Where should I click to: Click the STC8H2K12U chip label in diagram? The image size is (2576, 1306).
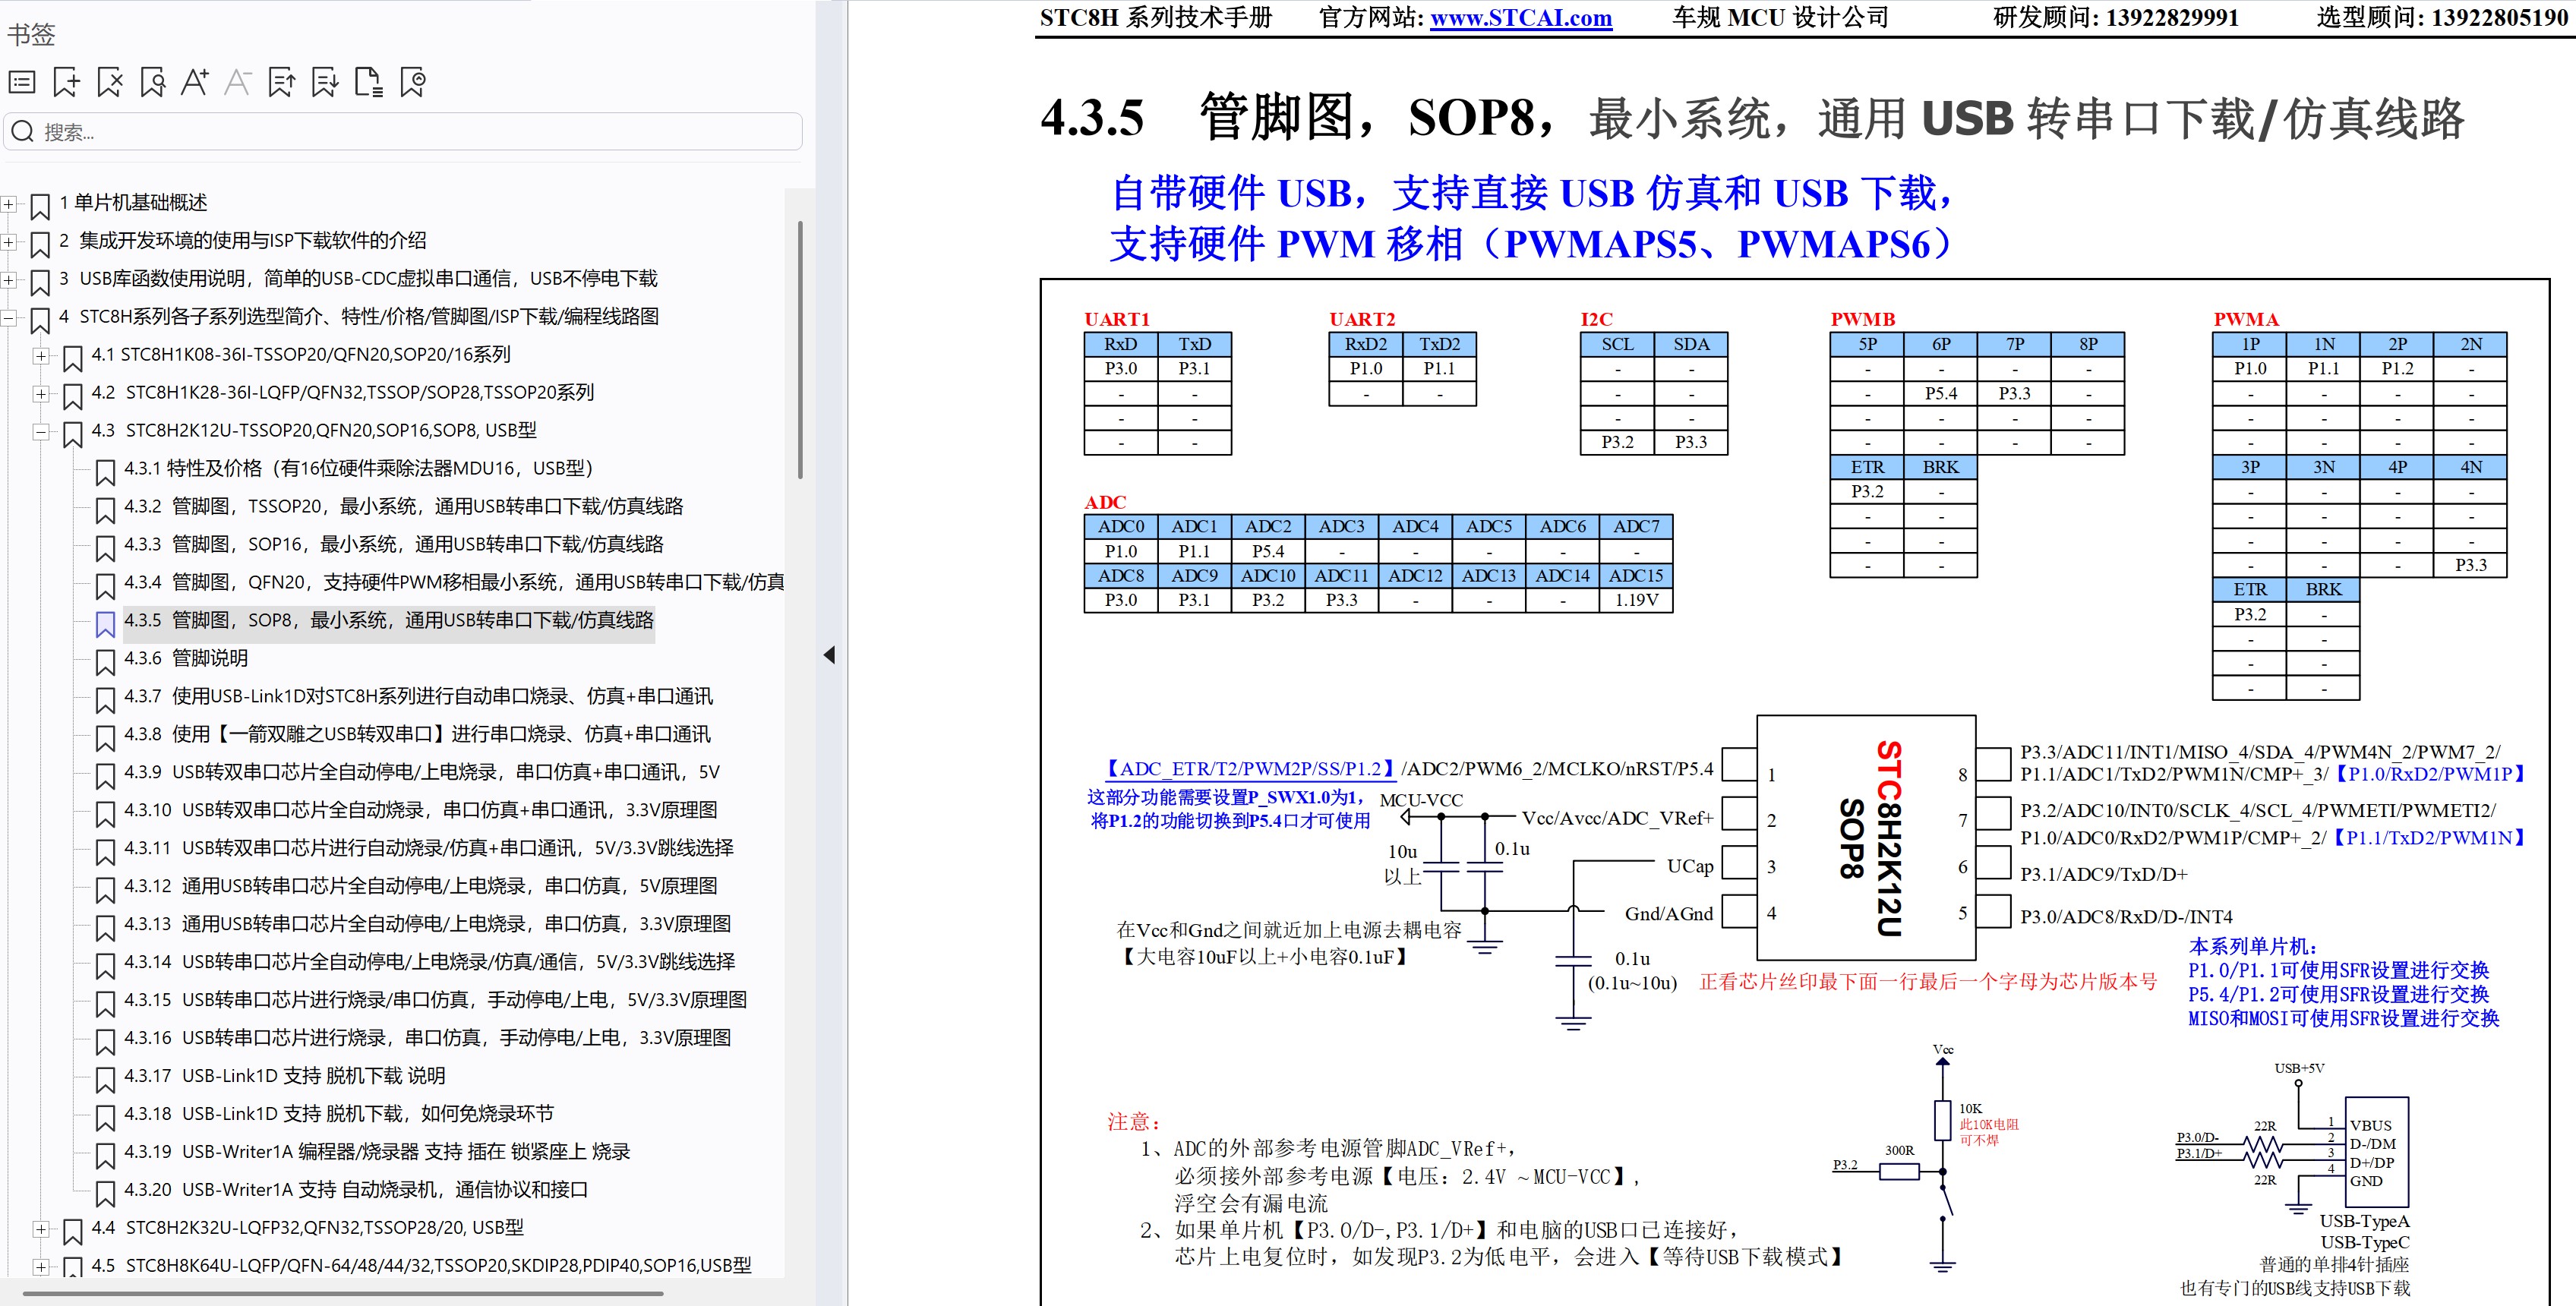pos(1887,838)
